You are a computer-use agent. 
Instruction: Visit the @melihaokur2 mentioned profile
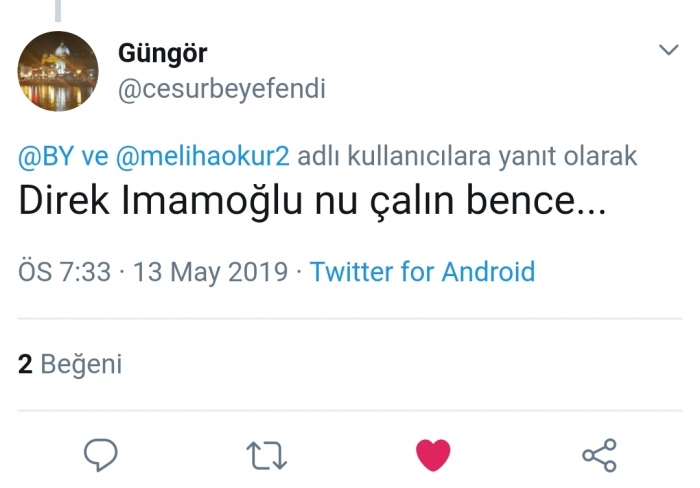203,157
